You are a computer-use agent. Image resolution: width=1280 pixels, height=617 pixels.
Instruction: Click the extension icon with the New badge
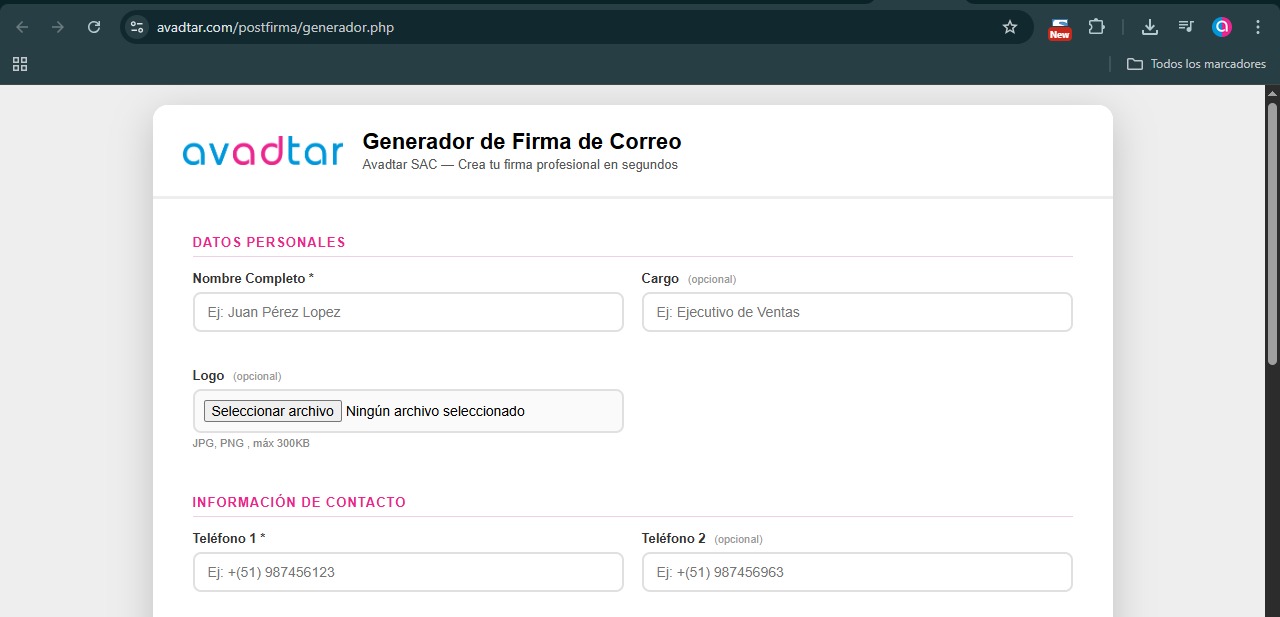tap(1059, 27)
